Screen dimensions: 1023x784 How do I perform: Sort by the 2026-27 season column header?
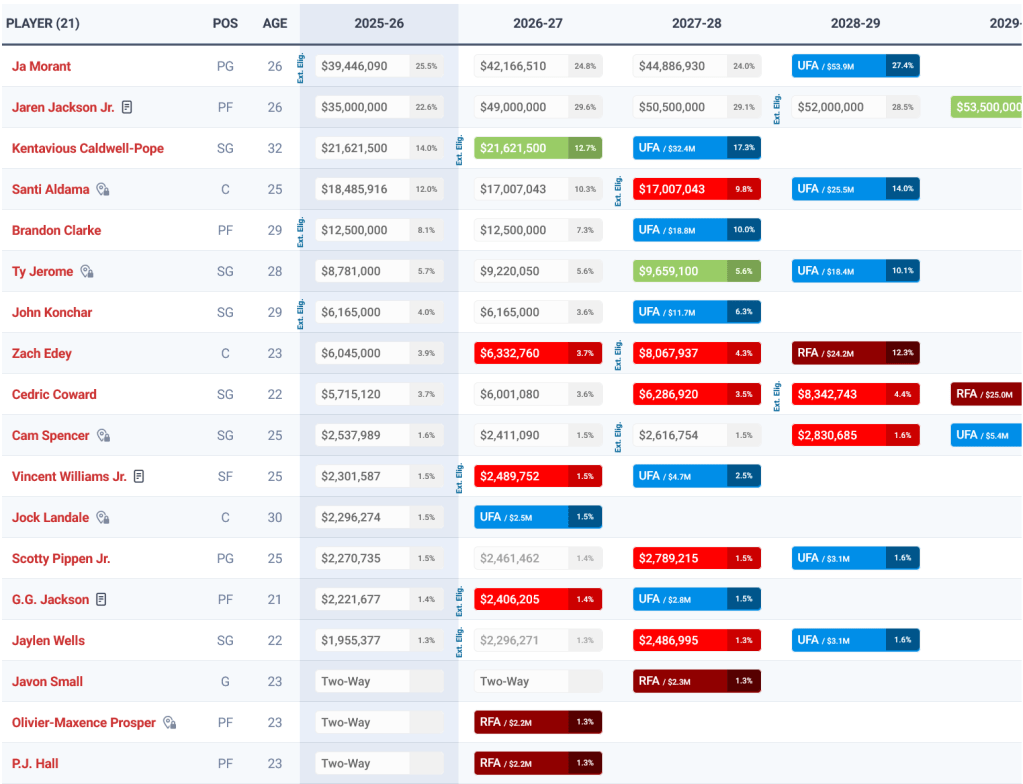[536, 22]
